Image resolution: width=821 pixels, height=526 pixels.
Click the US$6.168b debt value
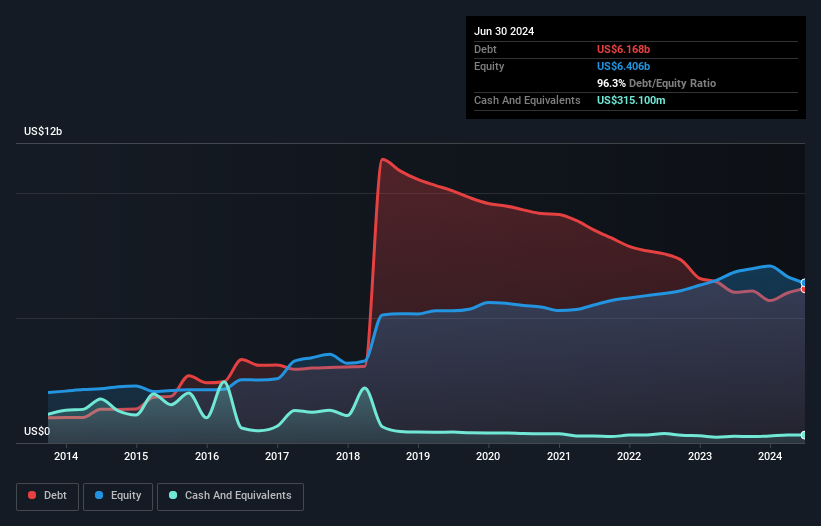pyautogui.click(x=623, y=49)
